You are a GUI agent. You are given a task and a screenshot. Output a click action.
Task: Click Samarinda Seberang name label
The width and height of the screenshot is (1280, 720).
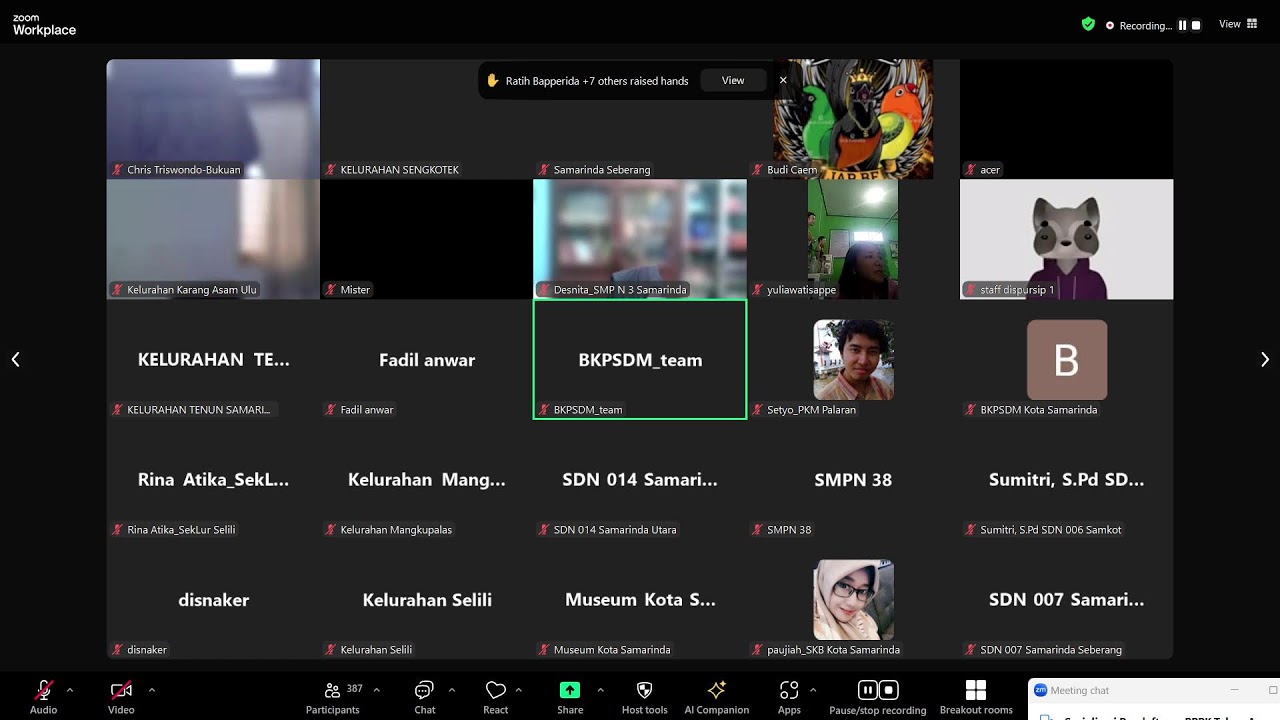tap(602, 170)
